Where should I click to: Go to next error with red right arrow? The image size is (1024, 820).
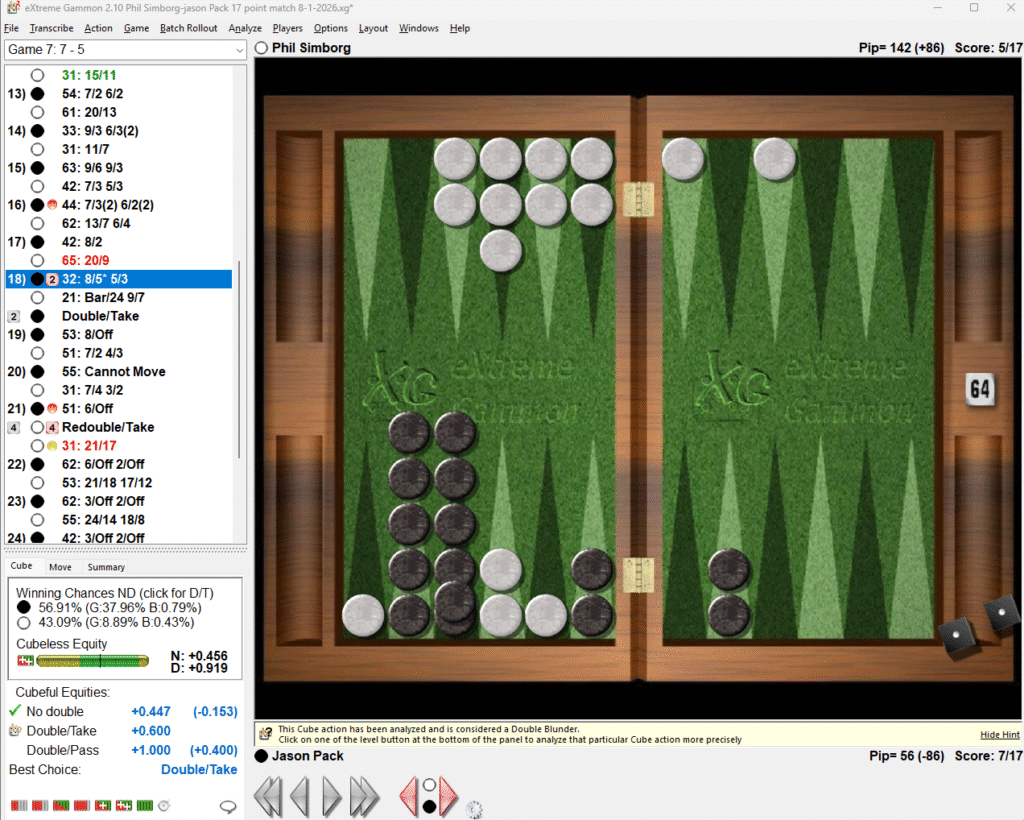coord(449,796)
